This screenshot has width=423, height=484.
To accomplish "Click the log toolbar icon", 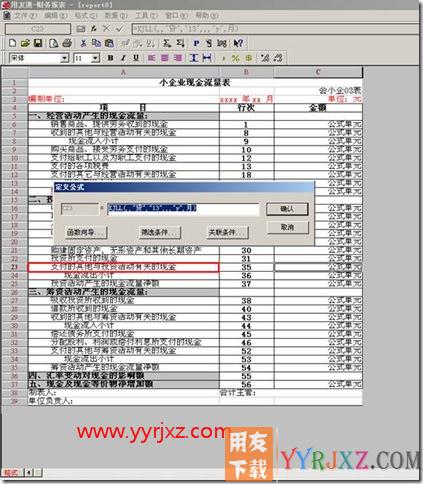I will click(222, 43).
